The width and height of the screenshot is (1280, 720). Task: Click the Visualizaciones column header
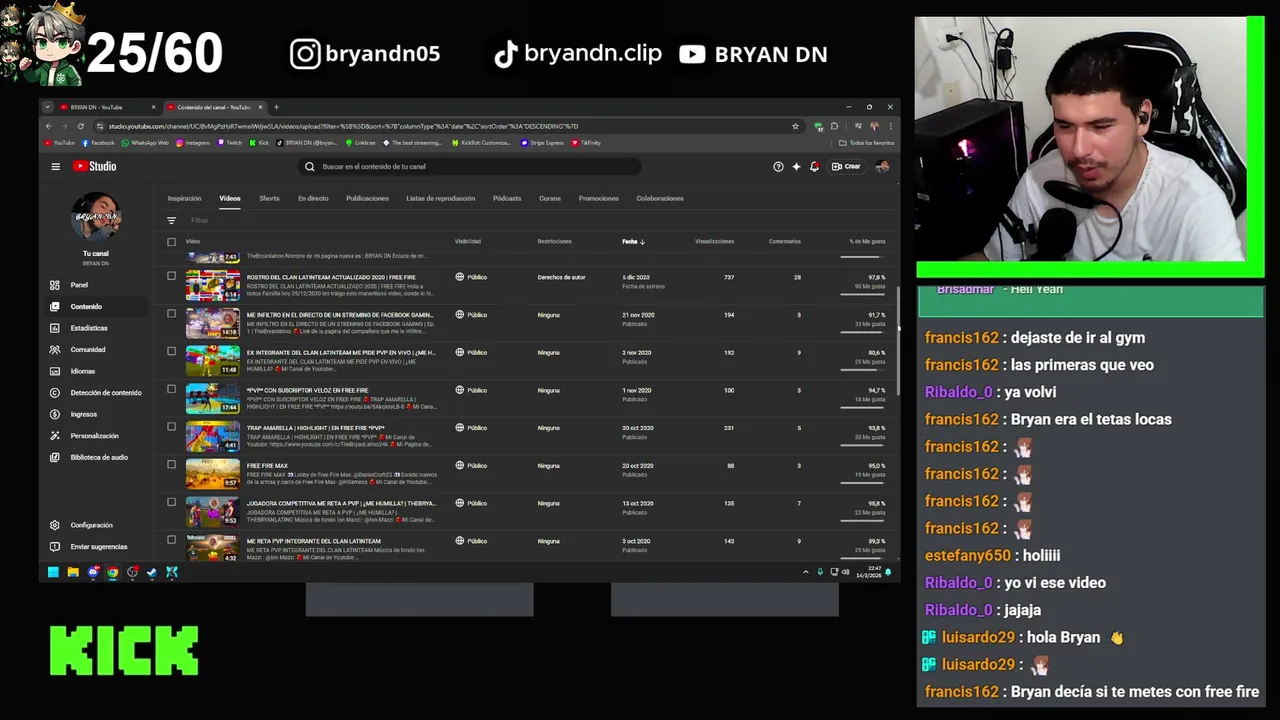click(714, 241)
